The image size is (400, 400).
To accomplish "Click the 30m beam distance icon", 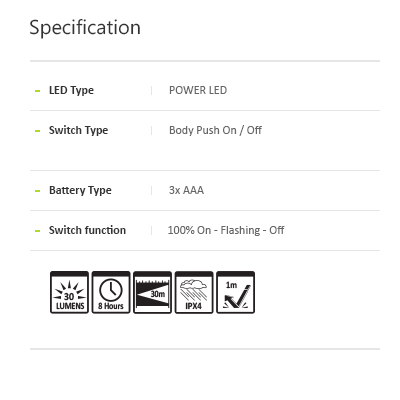I will (152, 292).
